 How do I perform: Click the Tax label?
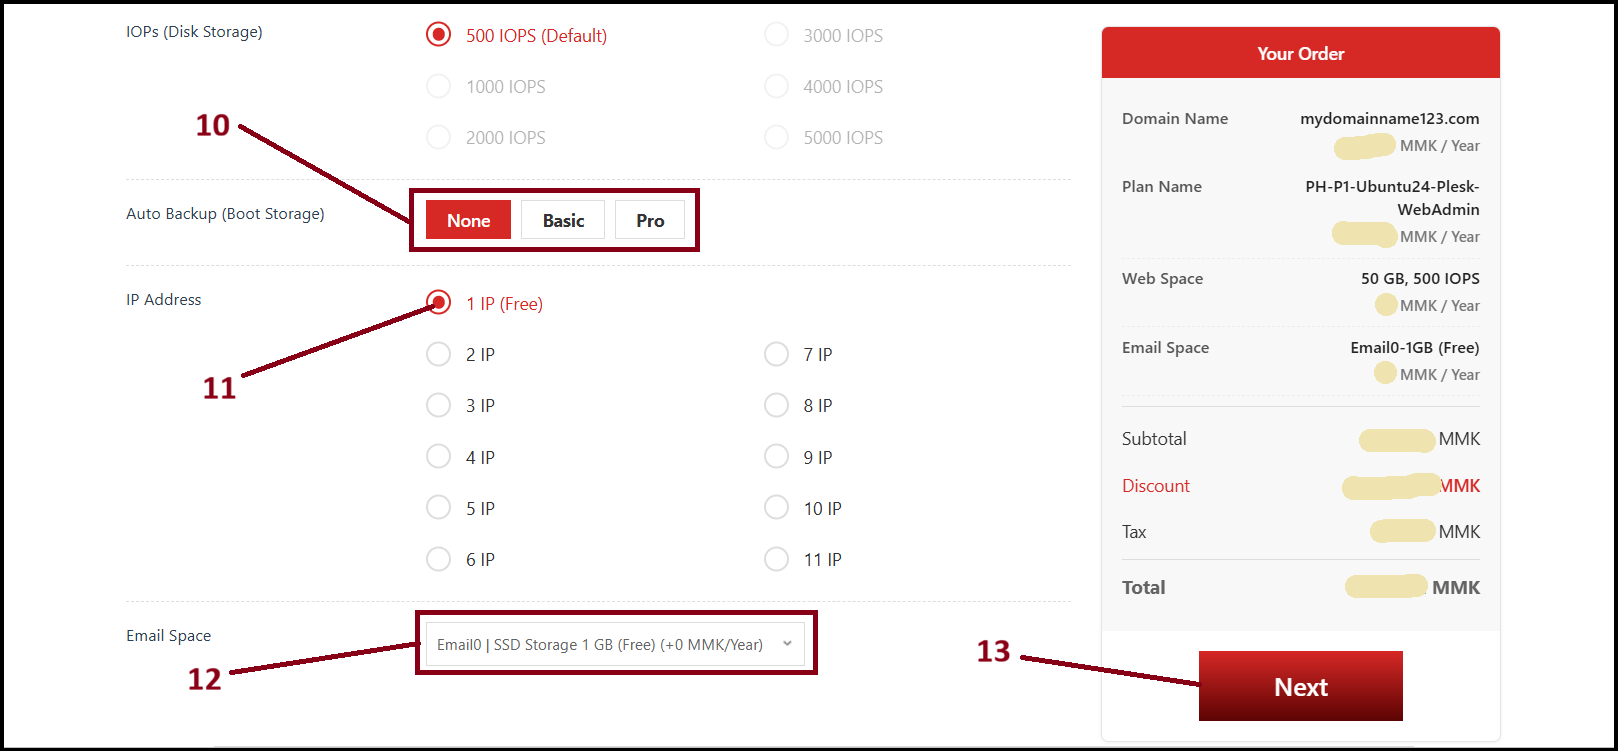[1134, 531]
